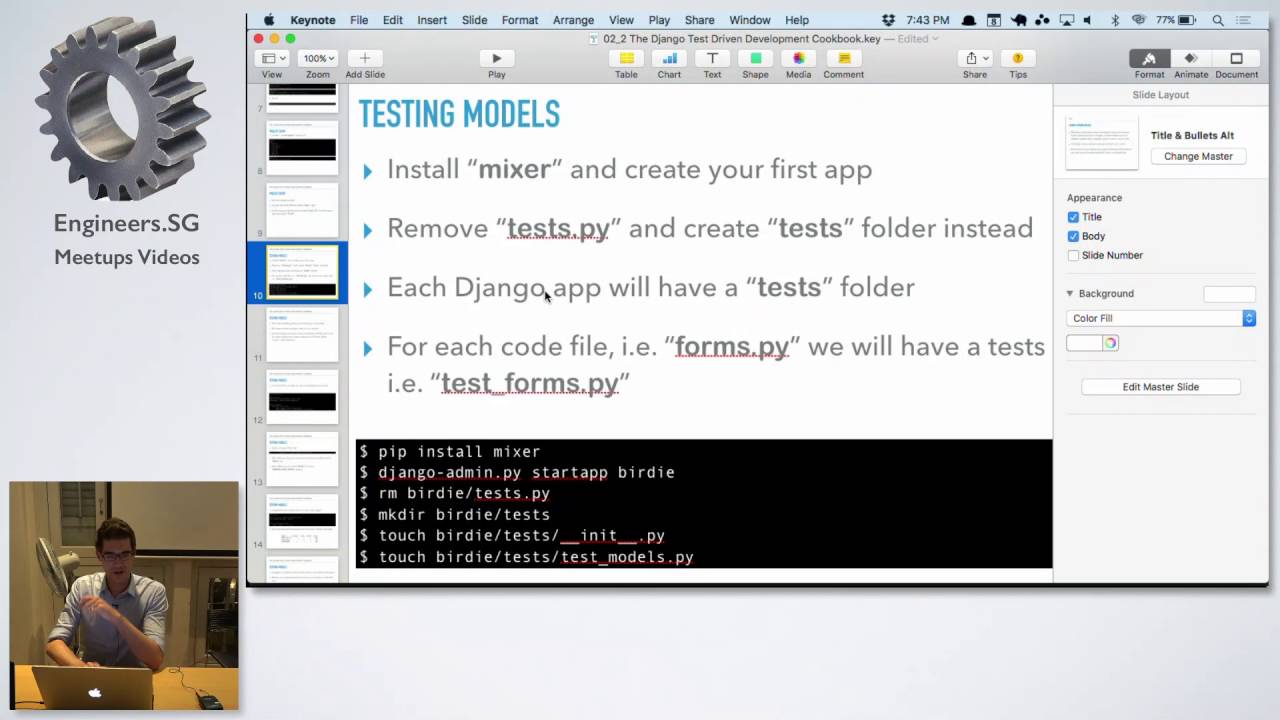Viewport: 1280px width, 720px height.
Task: Insert a Chart from the toolbar
Action: [669, 59]
